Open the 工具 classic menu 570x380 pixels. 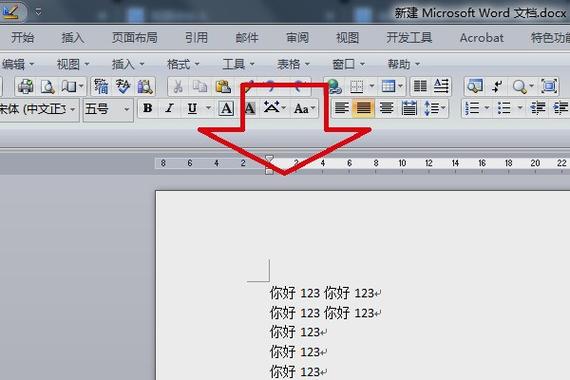point(238,64)
